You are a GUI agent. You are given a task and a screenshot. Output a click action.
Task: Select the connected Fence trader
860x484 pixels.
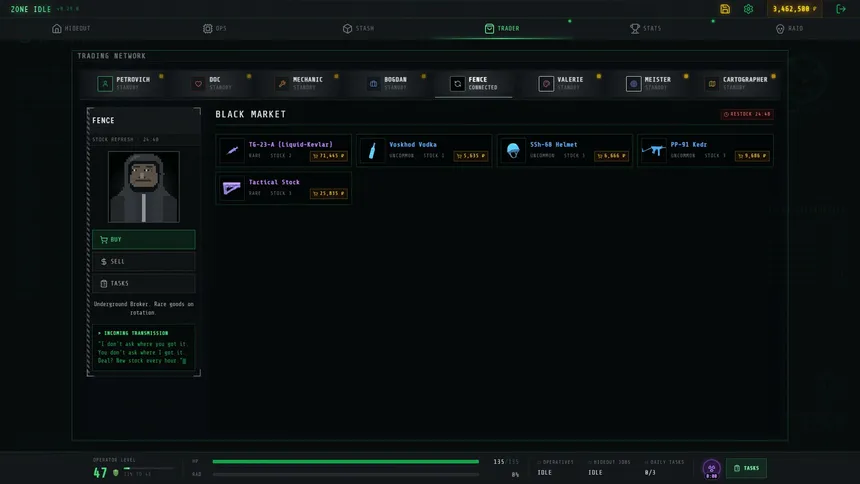click(474, 83)
